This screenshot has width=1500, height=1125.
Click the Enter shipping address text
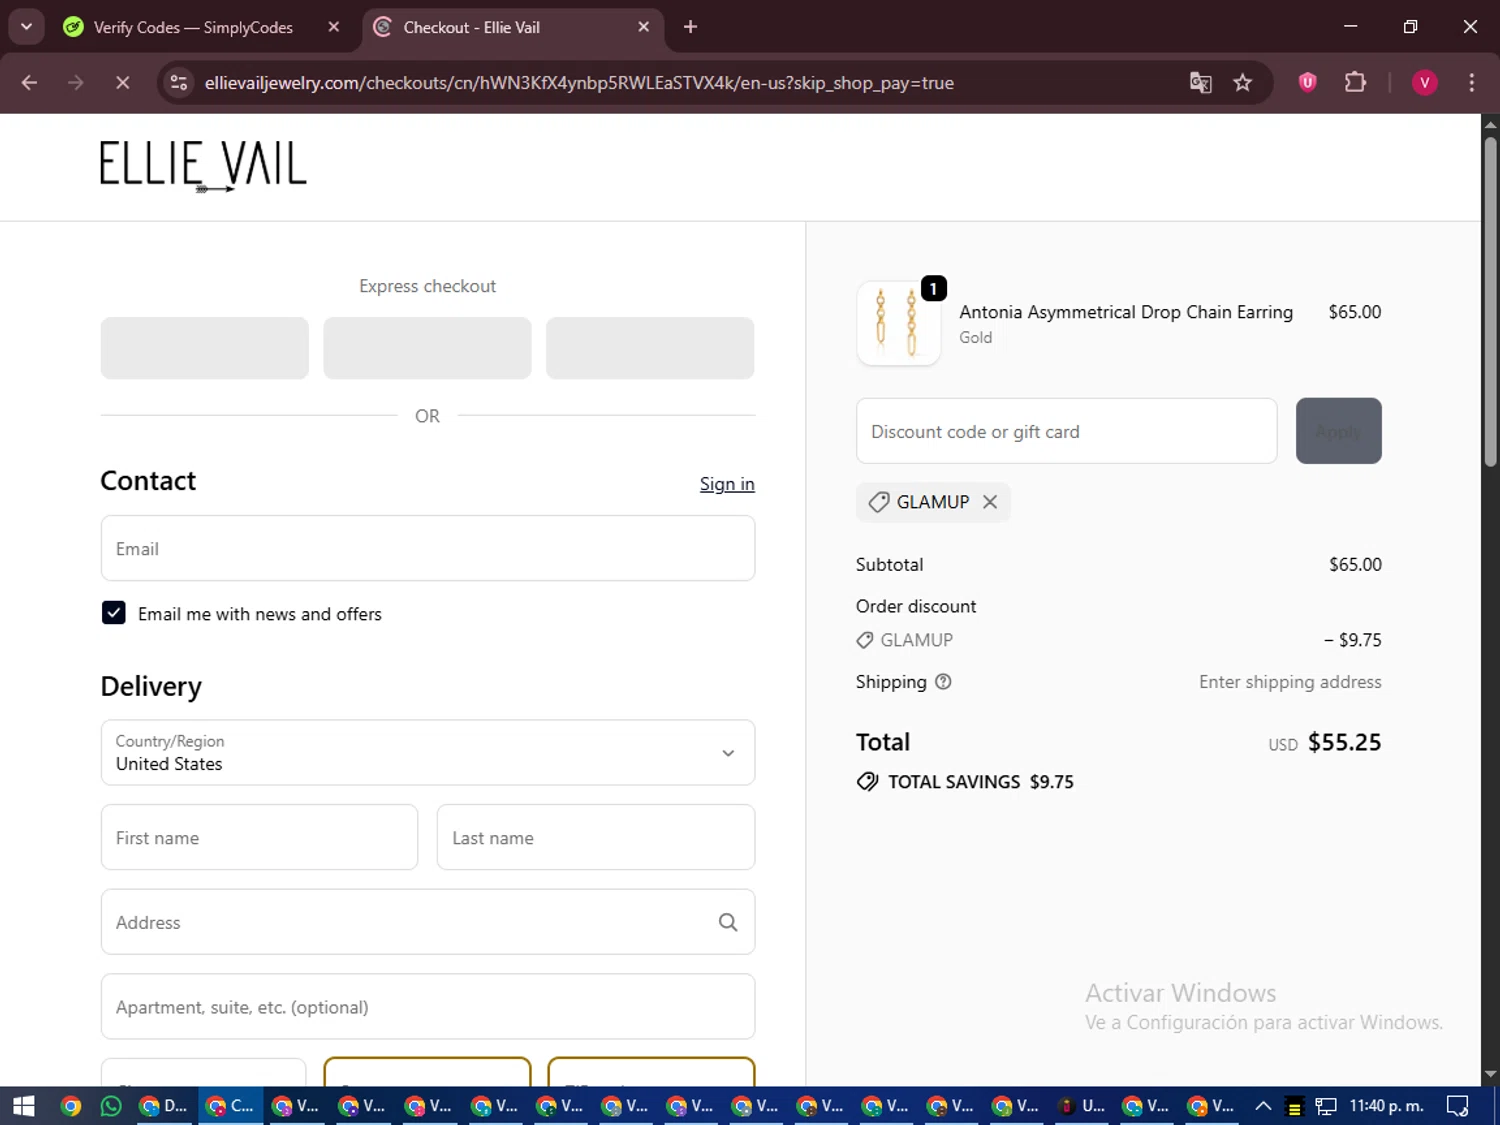point(1290,682)
